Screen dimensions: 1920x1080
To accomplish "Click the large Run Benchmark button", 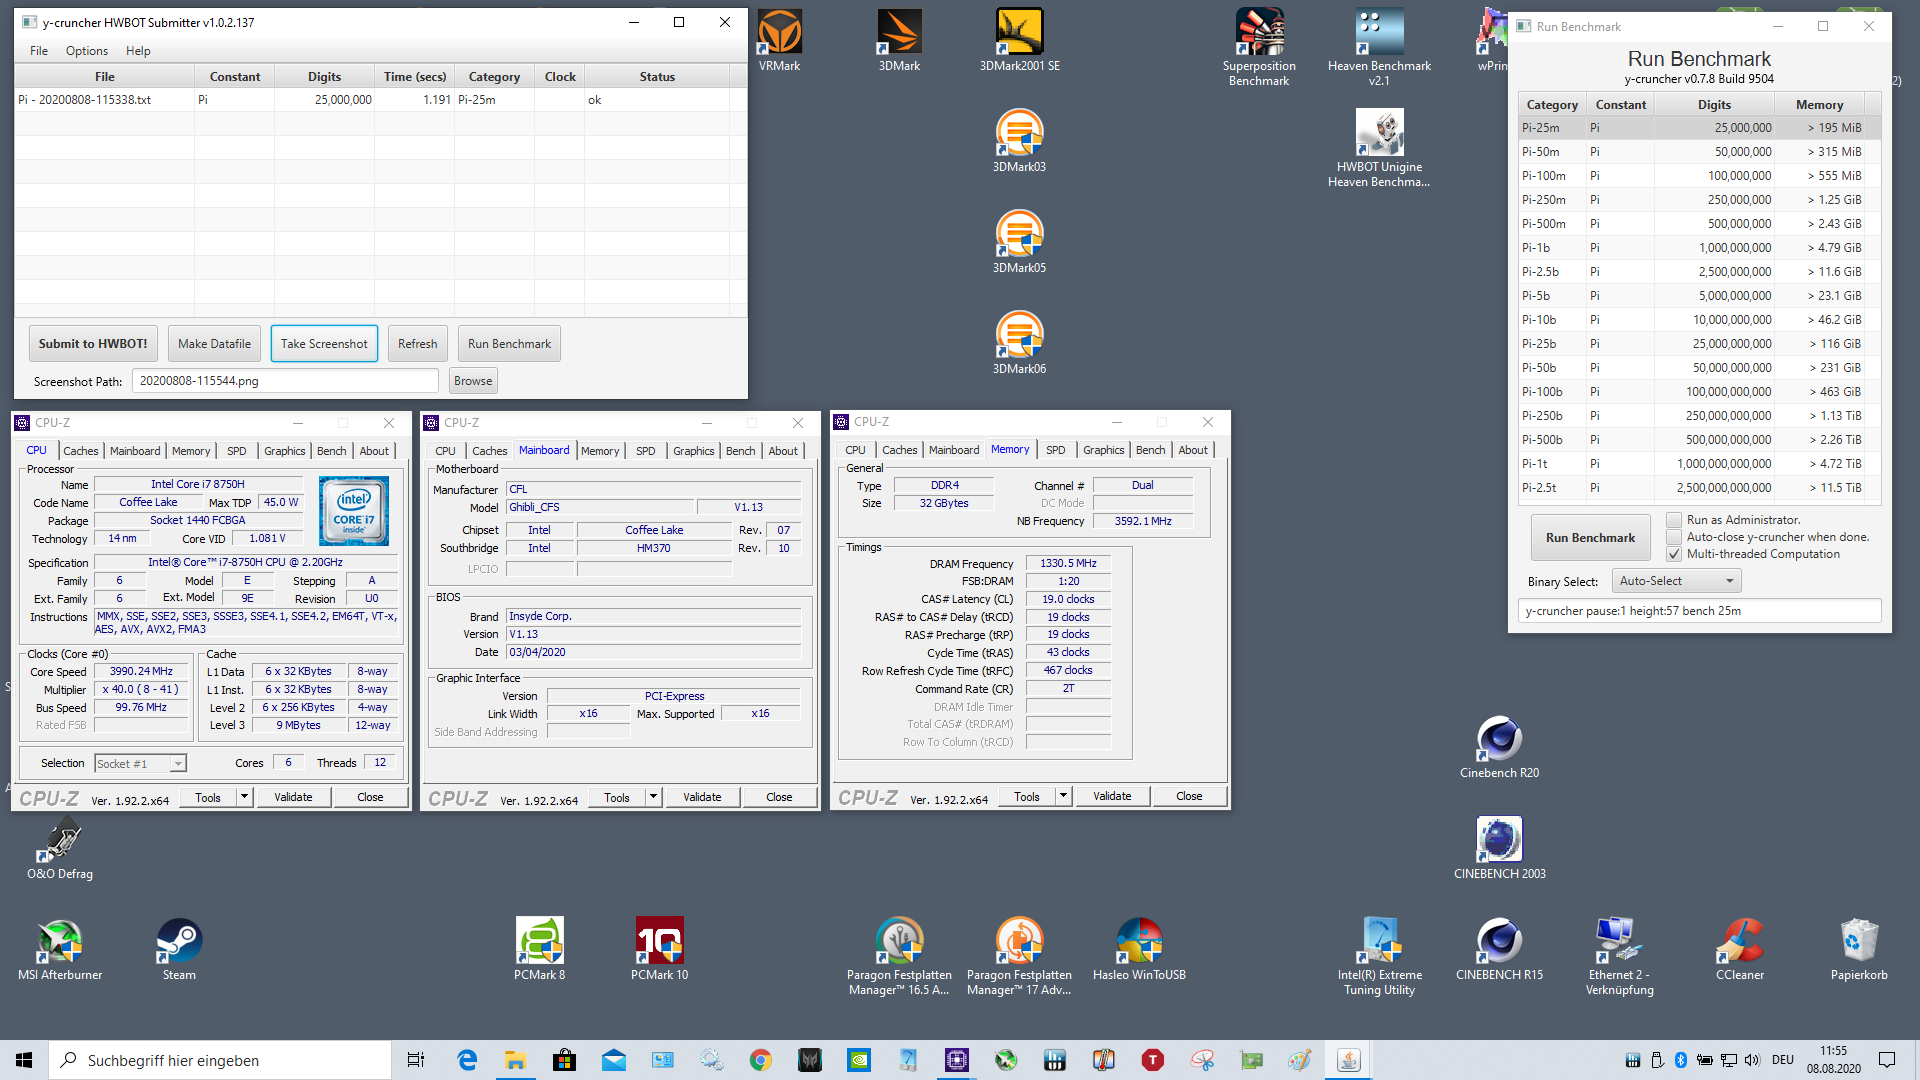I will point(1591,538).
